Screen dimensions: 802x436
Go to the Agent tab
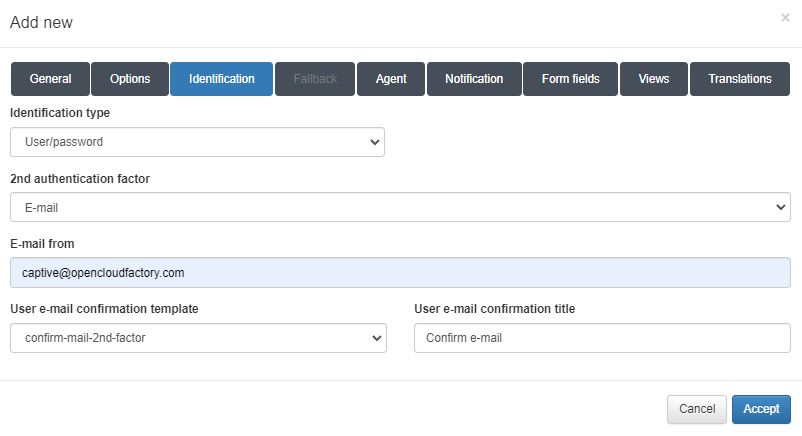click(x=391, y=79)
